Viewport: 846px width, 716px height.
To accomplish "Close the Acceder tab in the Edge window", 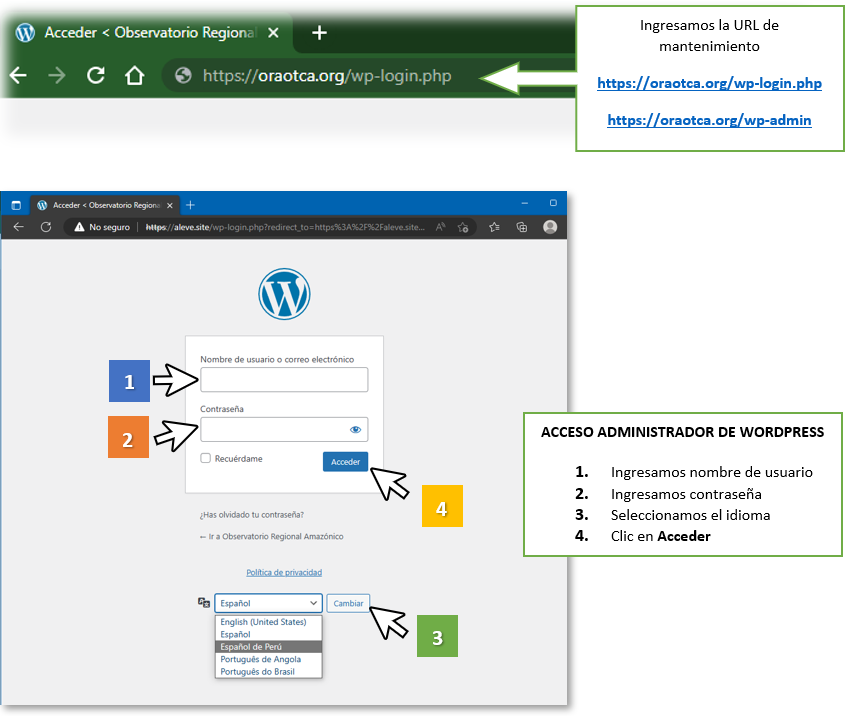I will 170,205.
